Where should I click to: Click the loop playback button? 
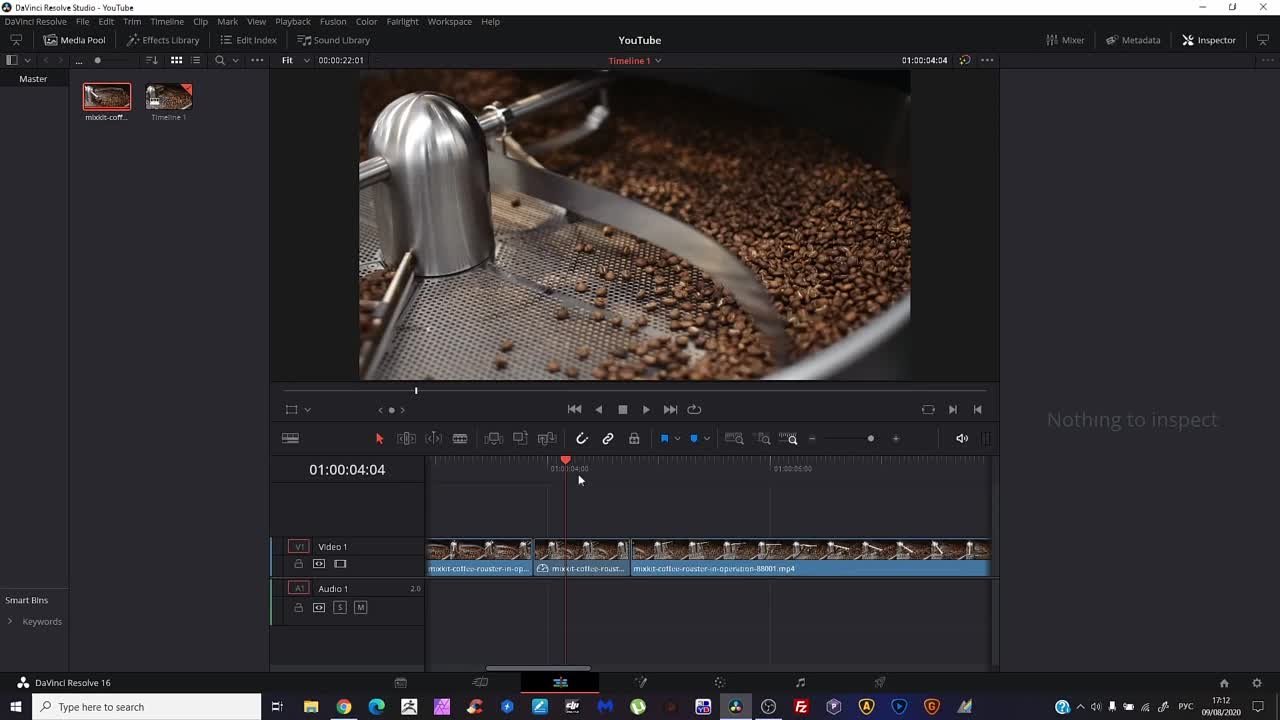click(694, 409)
